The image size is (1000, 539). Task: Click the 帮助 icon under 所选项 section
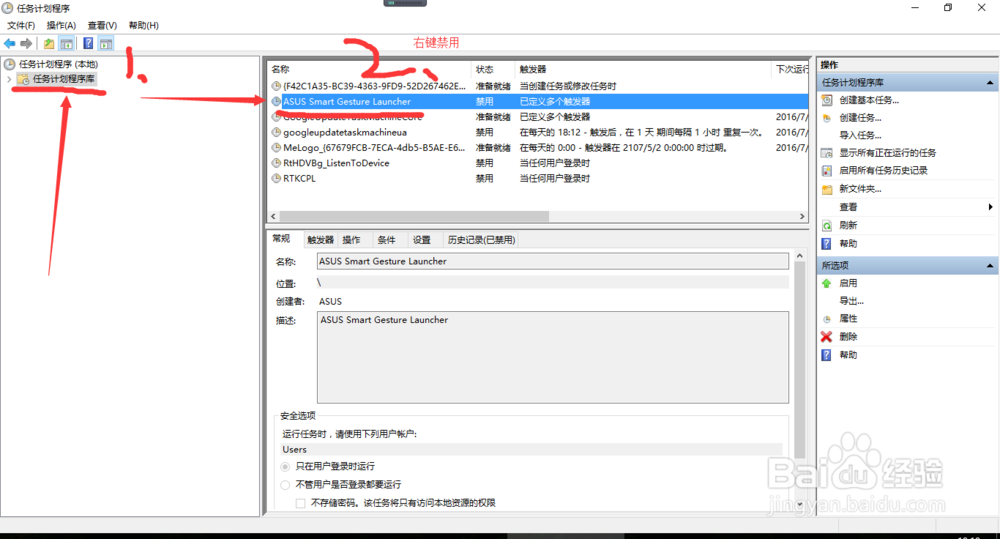[x=827, y=355]
